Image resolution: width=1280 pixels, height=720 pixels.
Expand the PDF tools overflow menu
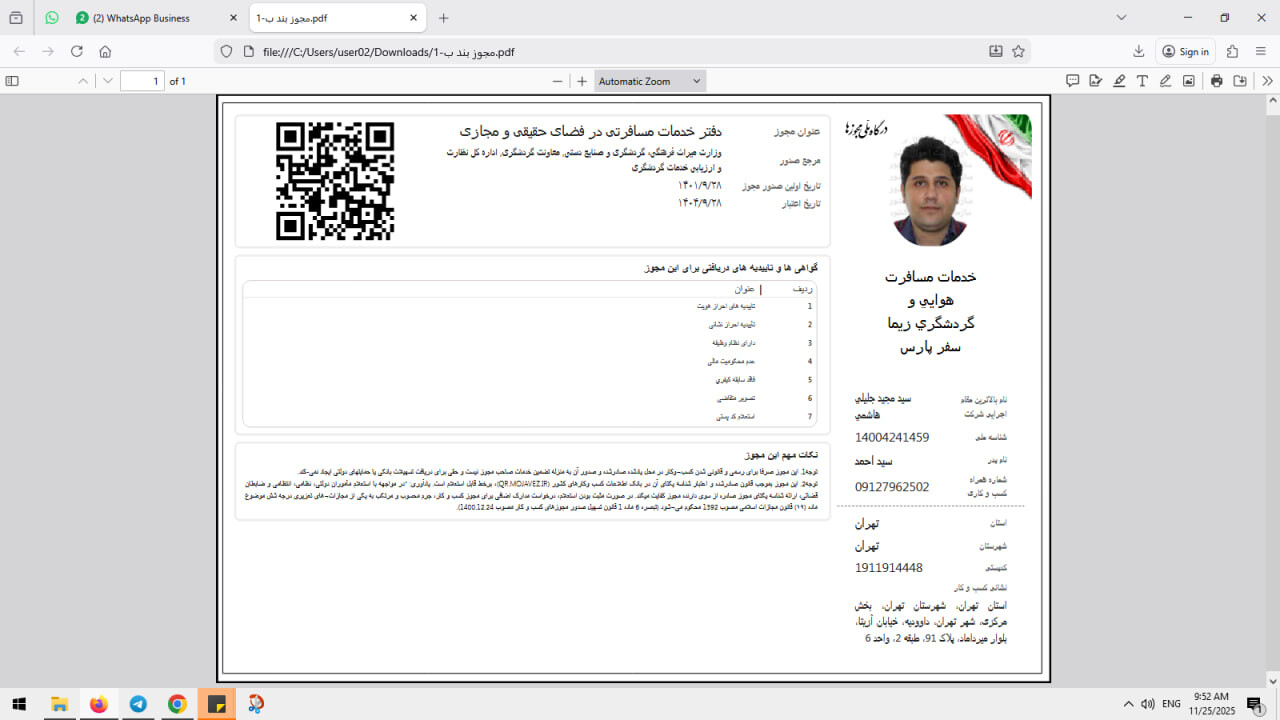pyautogui.click(x=1266, y=81)
